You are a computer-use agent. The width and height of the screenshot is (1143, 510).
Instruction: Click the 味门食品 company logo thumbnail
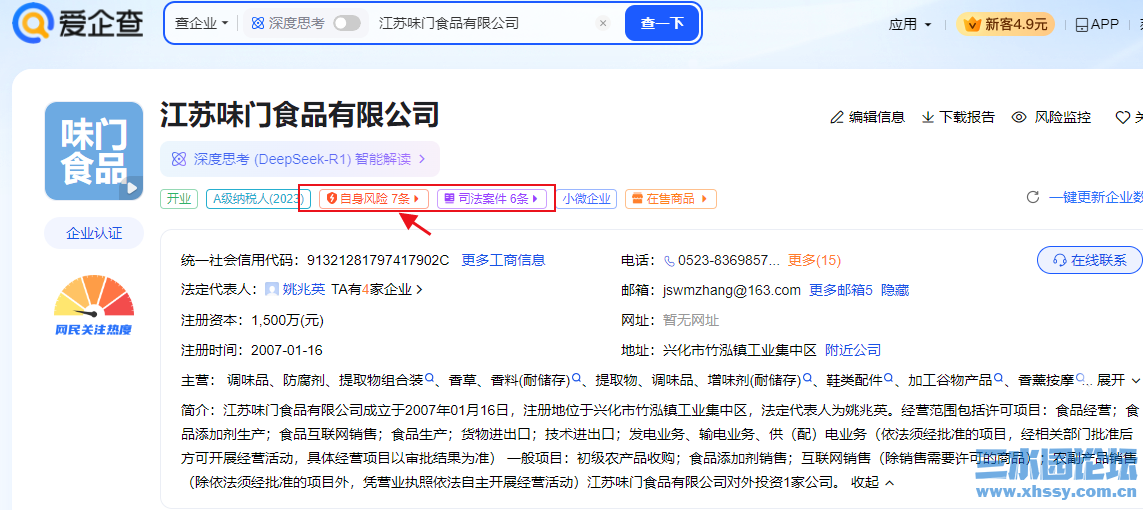(94, 151)
